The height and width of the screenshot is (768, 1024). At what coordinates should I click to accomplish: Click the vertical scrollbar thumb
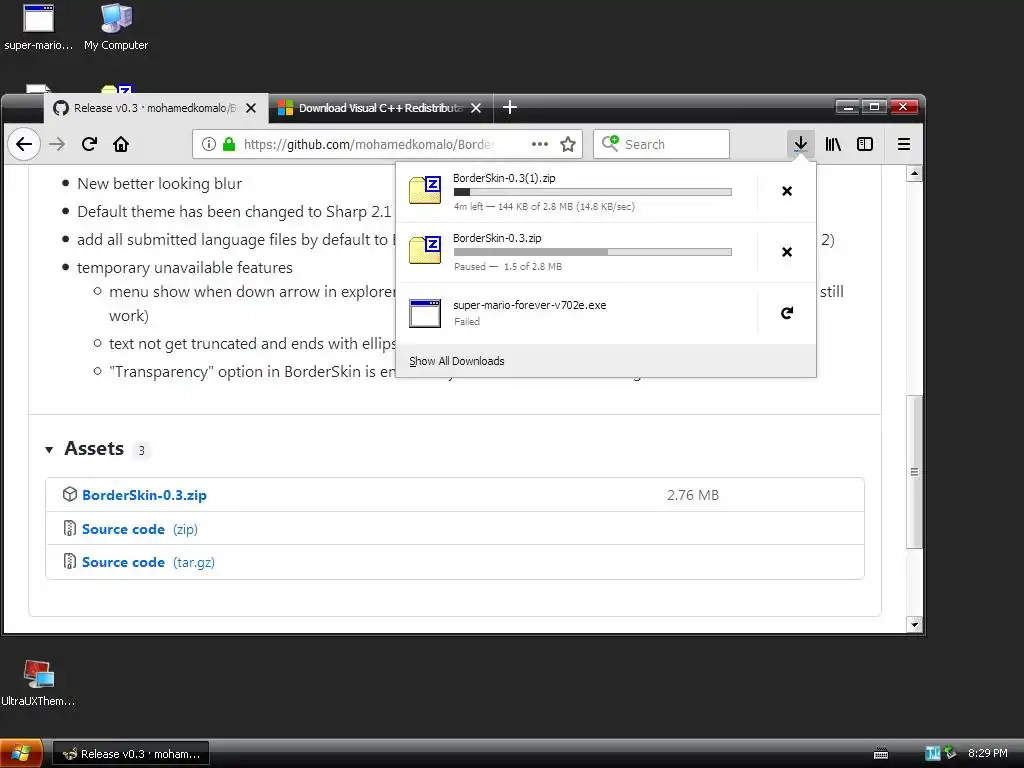click(x=914, y=472)
